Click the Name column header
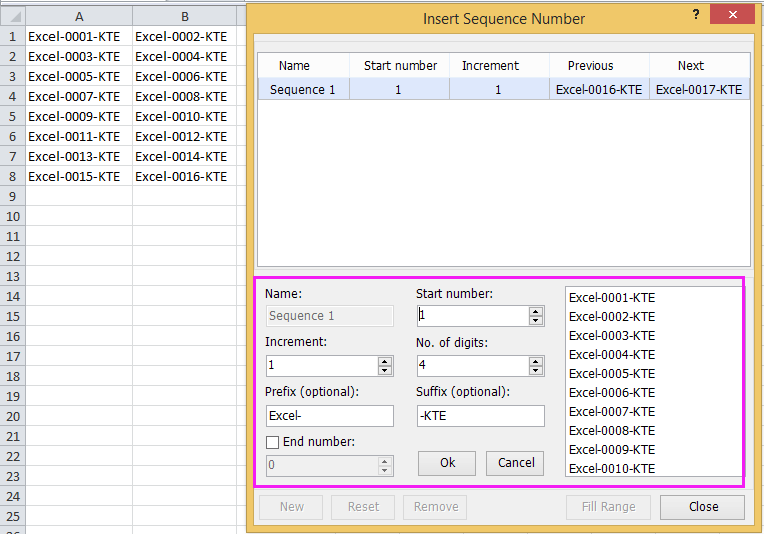 294,66
